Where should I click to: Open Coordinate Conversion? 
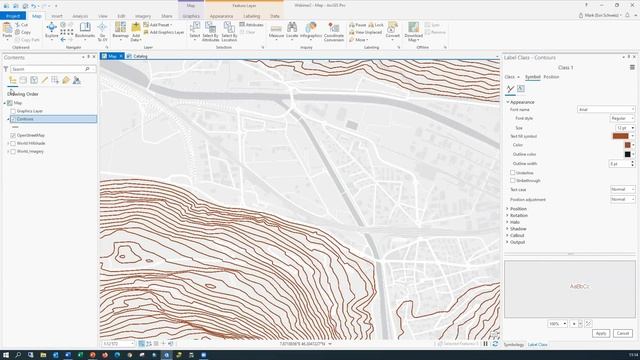click(333, 32)
